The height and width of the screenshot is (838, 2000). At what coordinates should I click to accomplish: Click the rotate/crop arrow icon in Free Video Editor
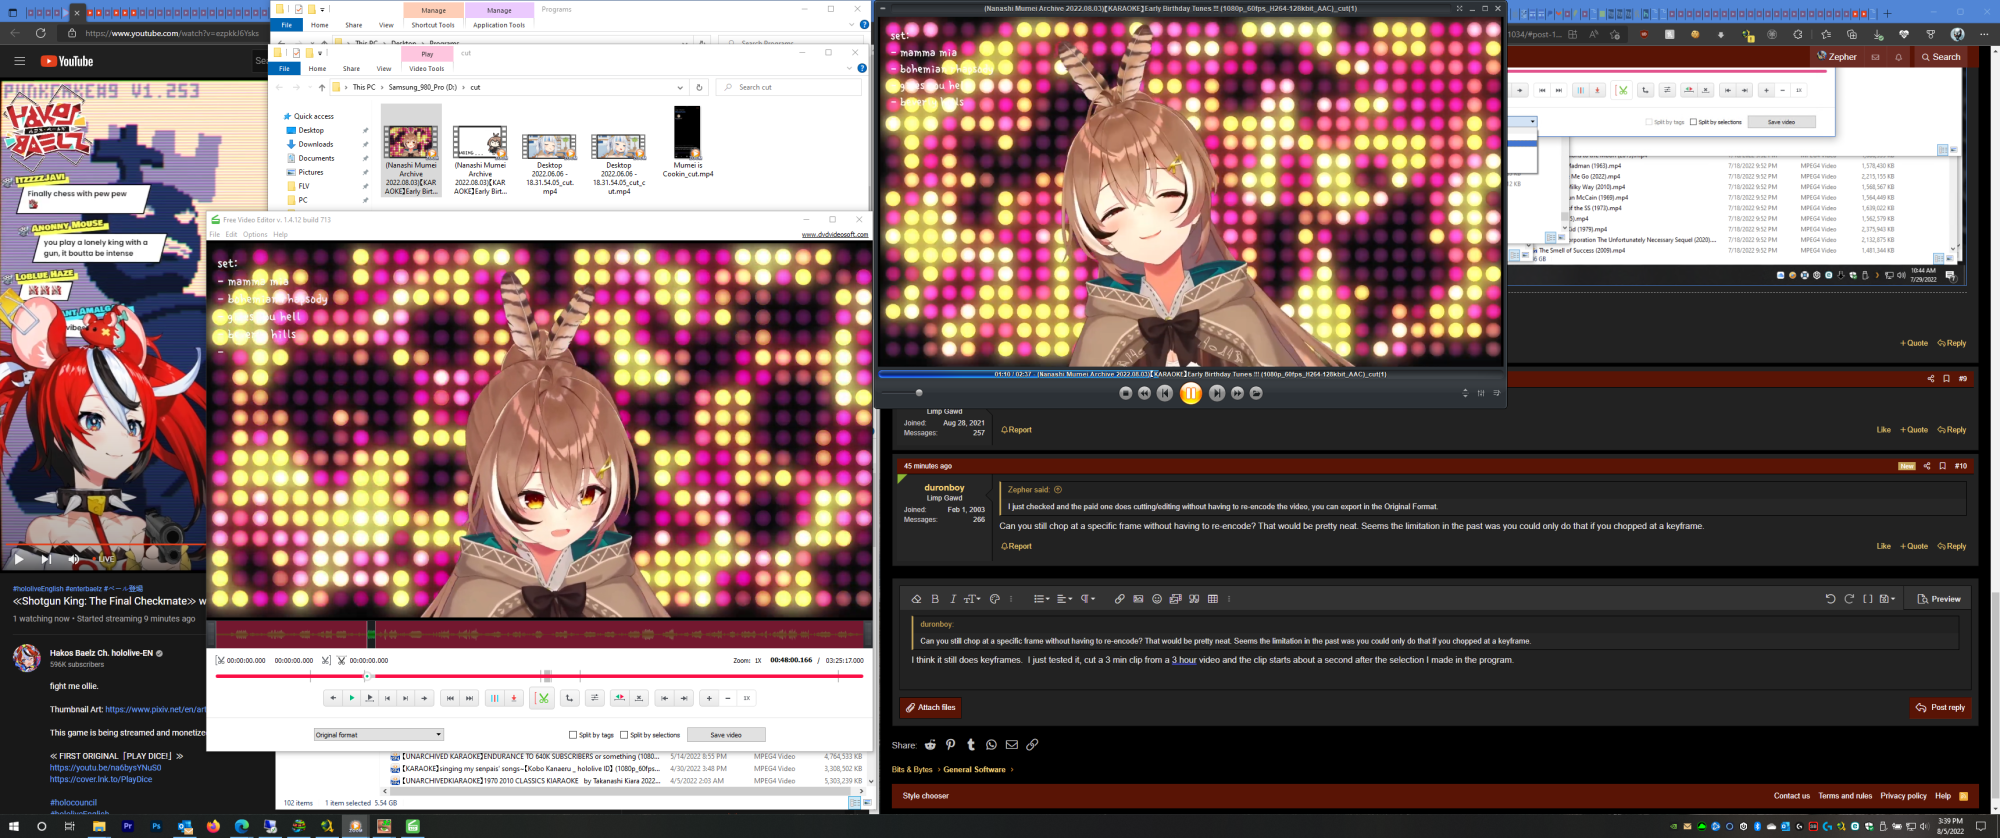[x=569, y=698]
